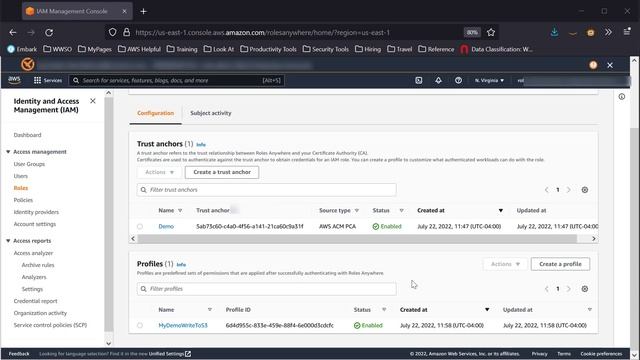Click the Feedback link in footer
Viewport: 640px width, 360px height.
(x=19, y=354)
